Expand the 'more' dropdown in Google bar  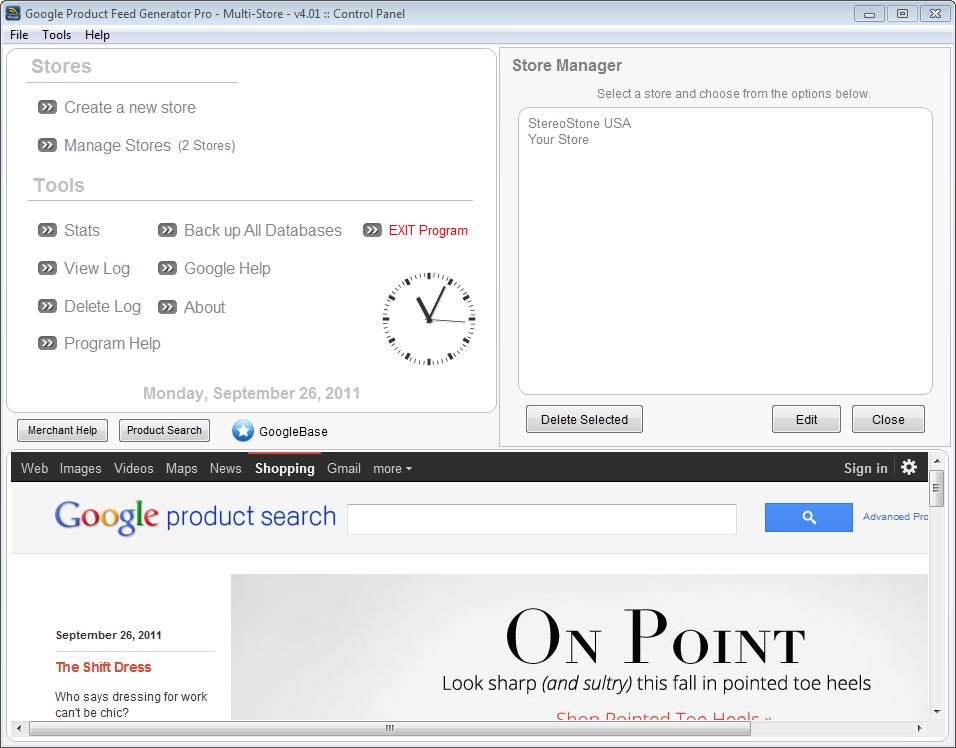[x=392, y=468]
